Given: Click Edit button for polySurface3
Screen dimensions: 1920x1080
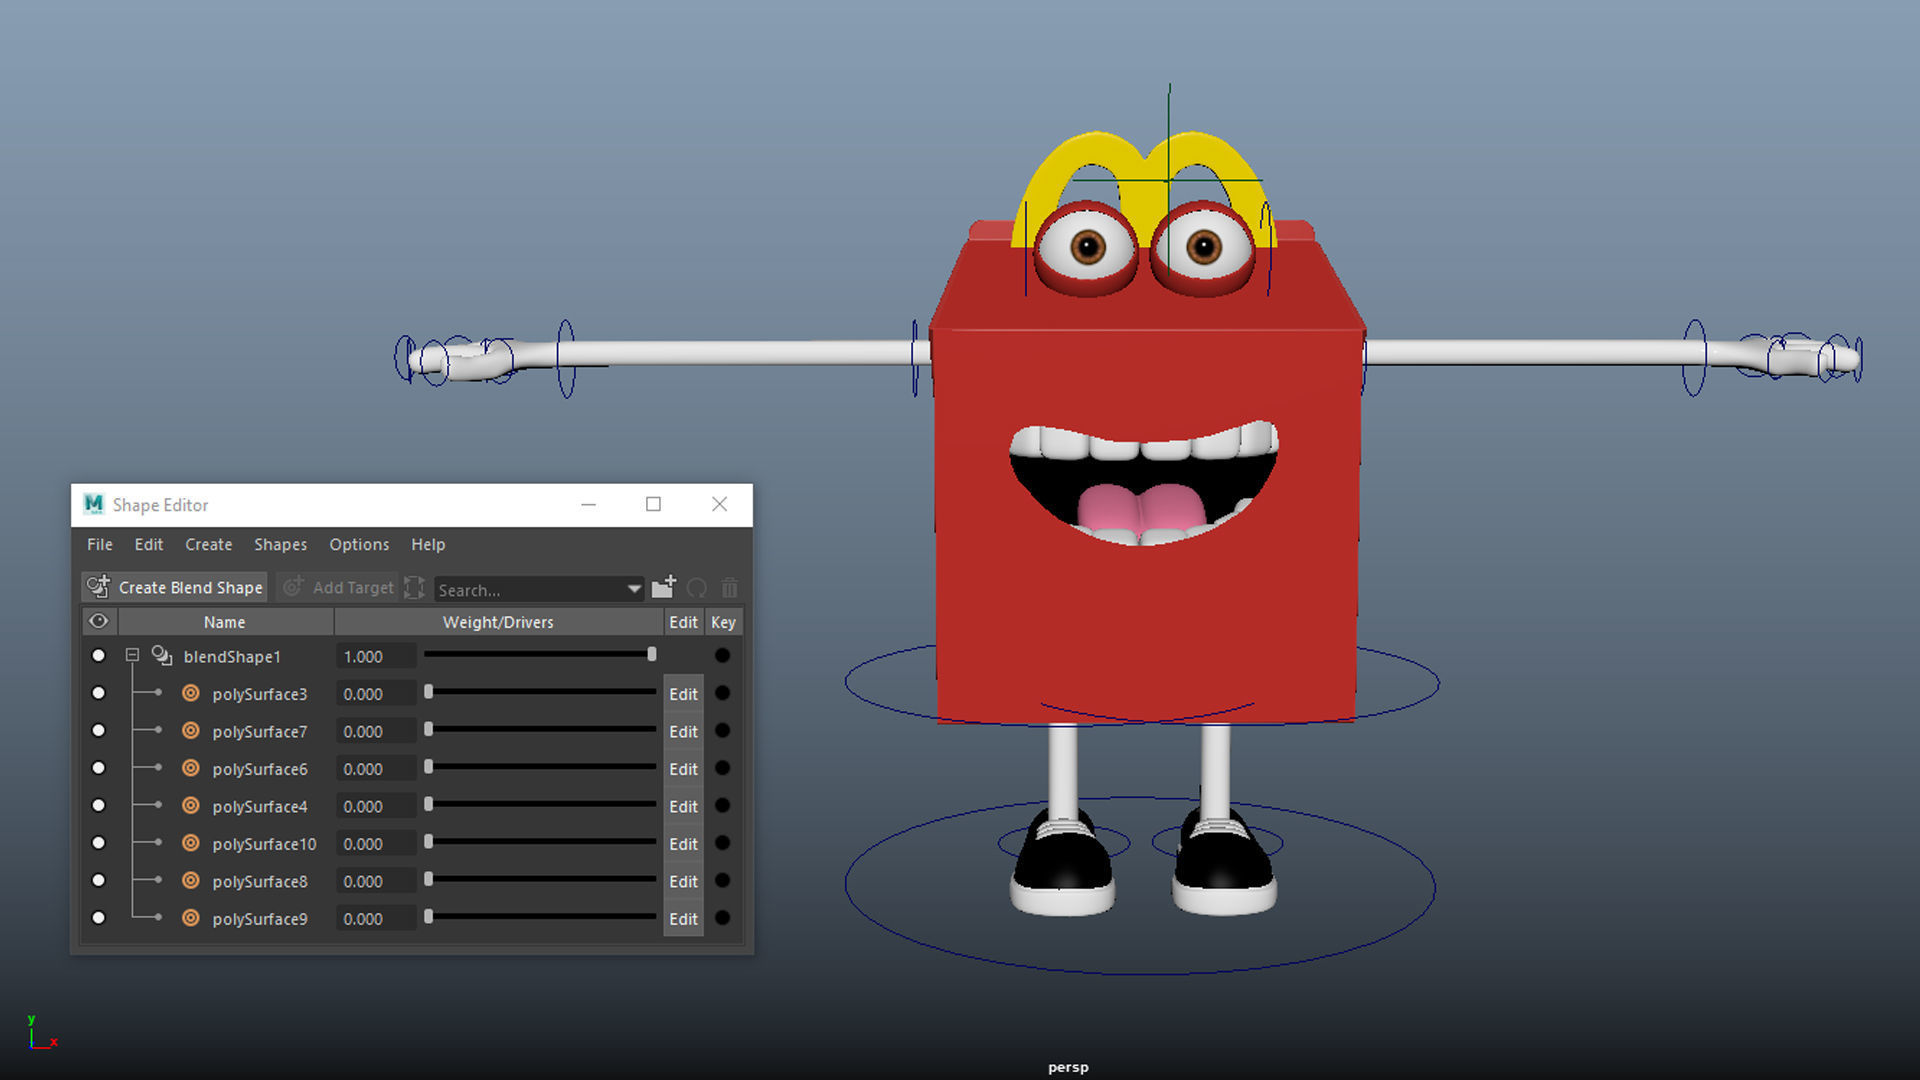Looking at the screenshot, I should tap(683, 694).
